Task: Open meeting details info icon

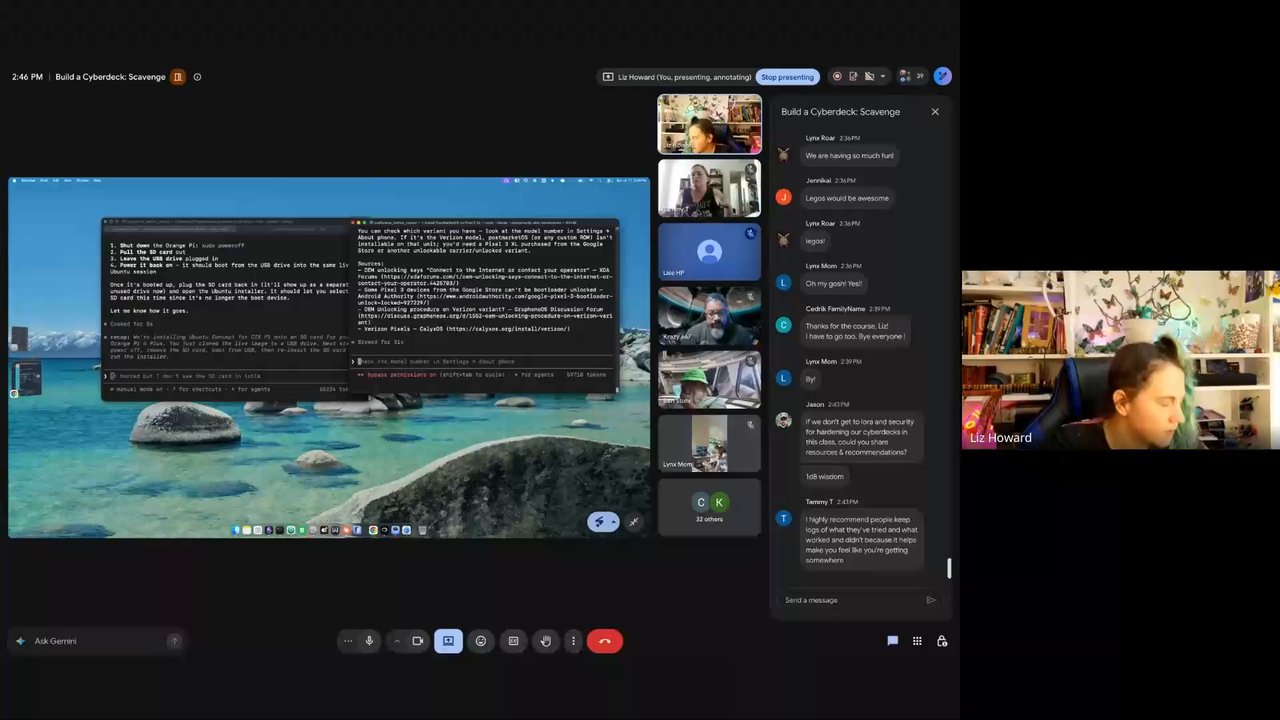Action: pos(197,77)
